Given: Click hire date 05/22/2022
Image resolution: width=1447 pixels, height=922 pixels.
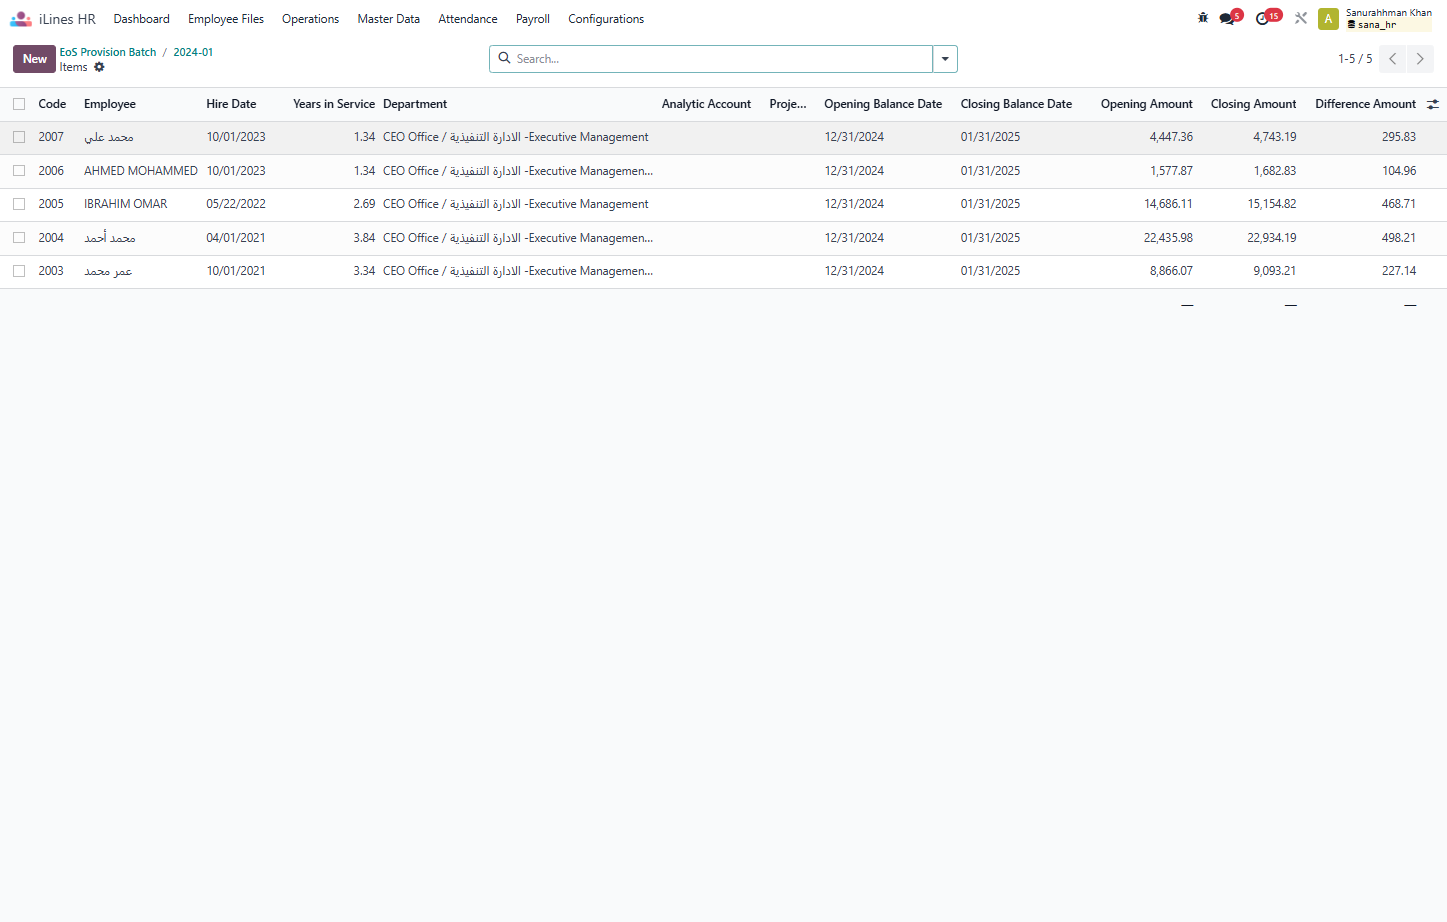Looking at the screenshot, I should pyautogui.click(x=236, y=204).
